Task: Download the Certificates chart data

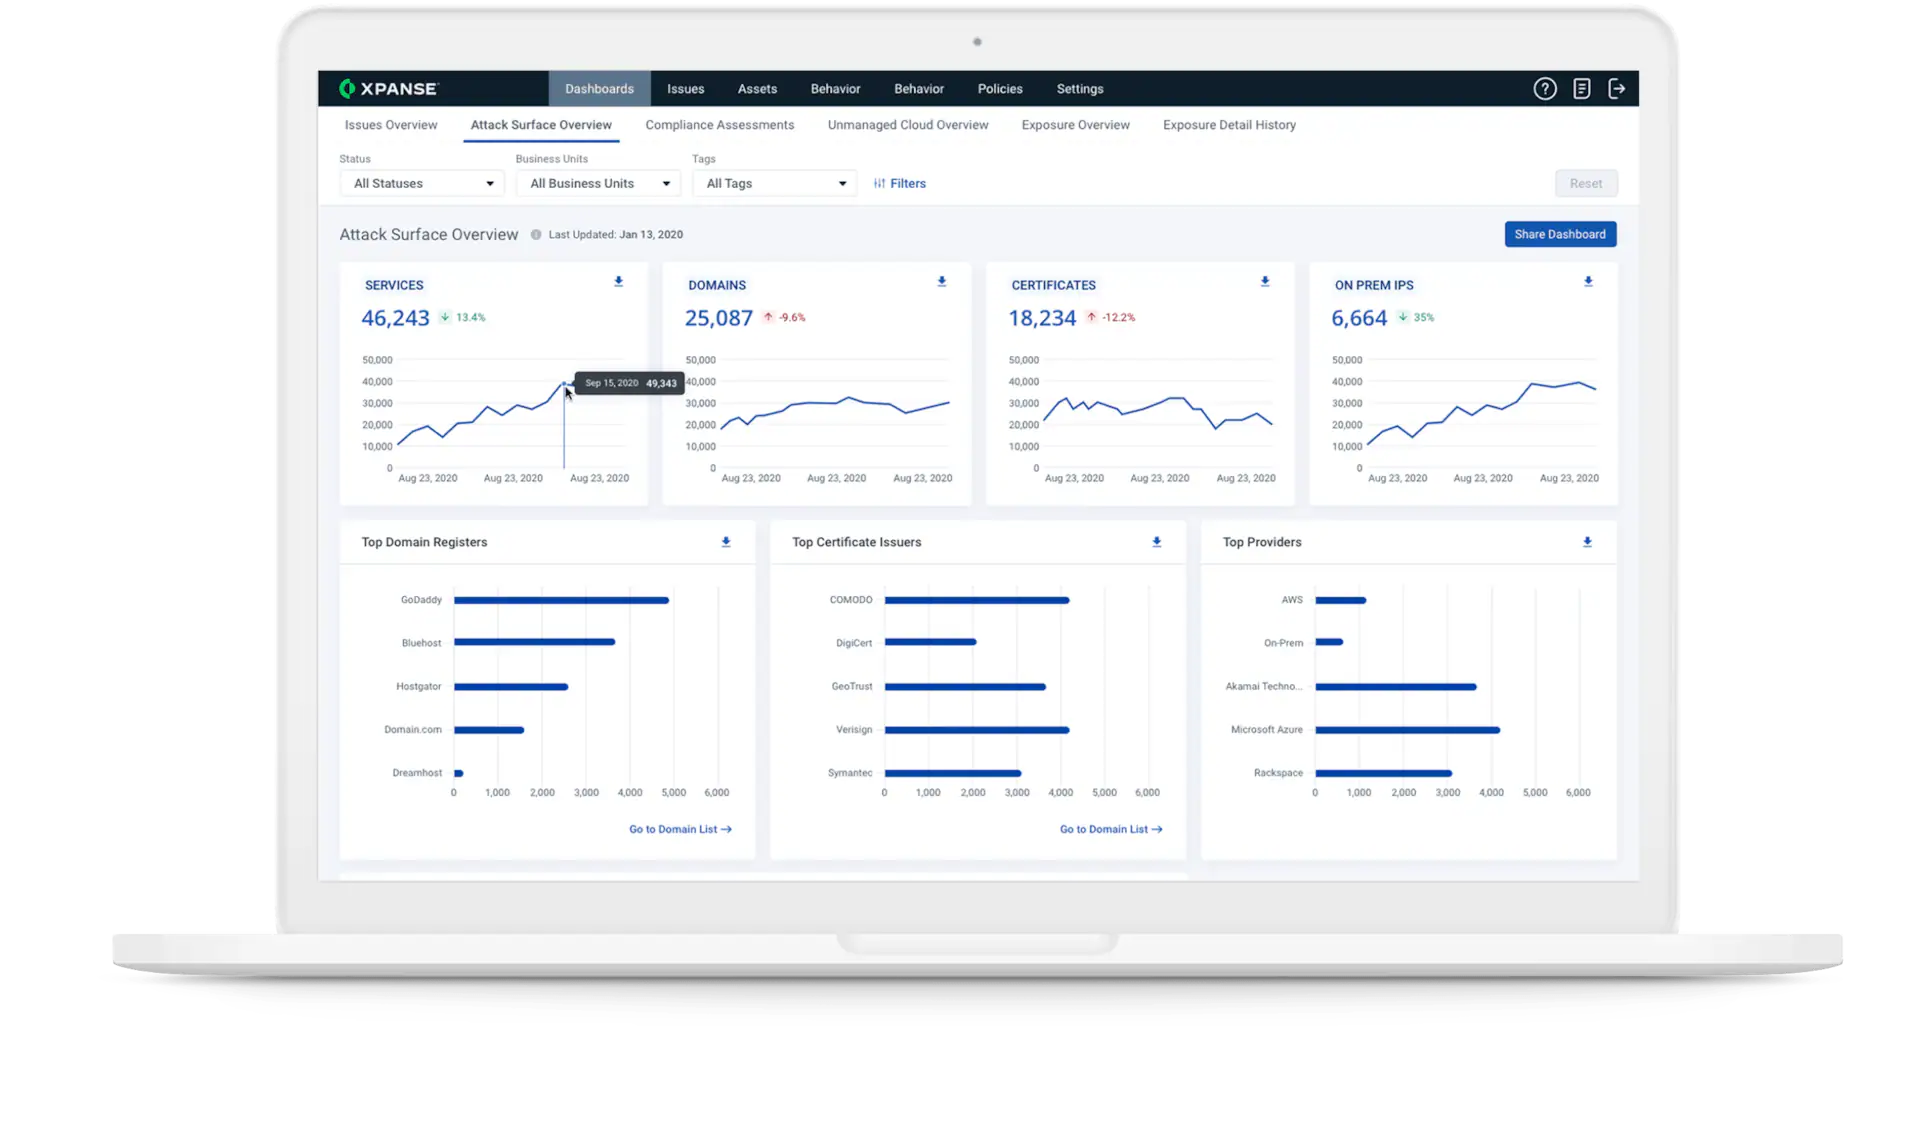Action: [1265, 282]
